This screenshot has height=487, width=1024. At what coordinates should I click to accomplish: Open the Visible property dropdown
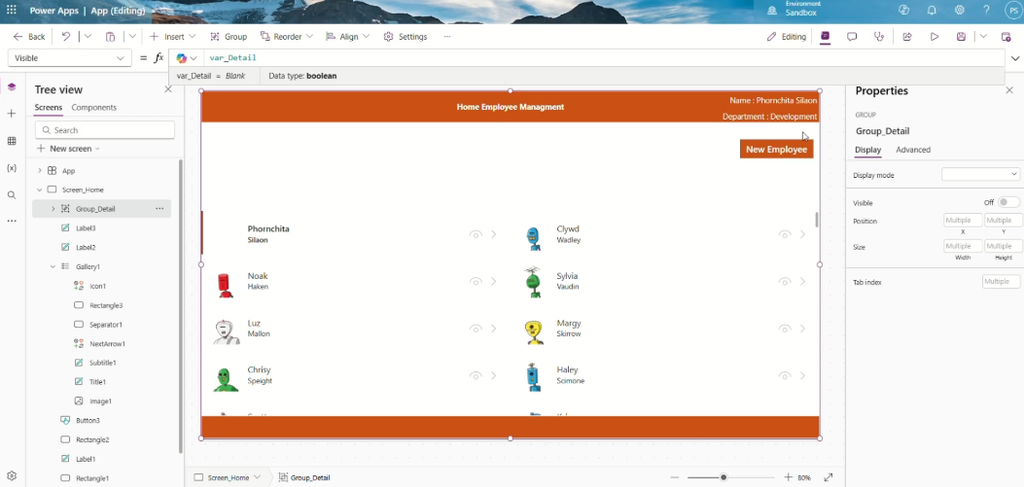(69, 58)
